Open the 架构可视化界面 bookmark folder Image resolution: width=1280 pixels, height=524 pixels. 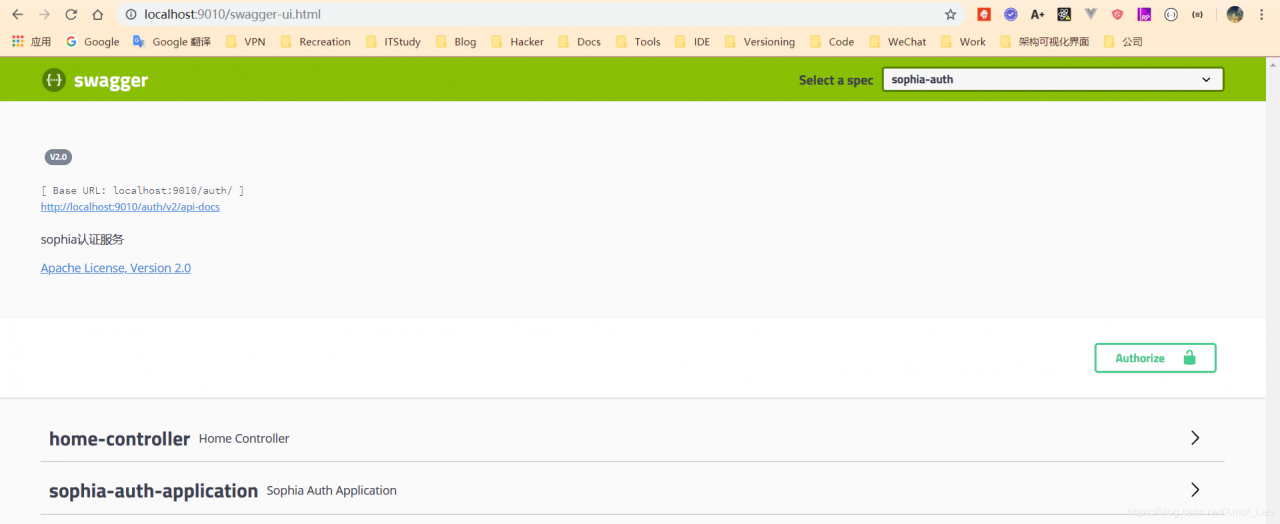tap(1044, 42)
